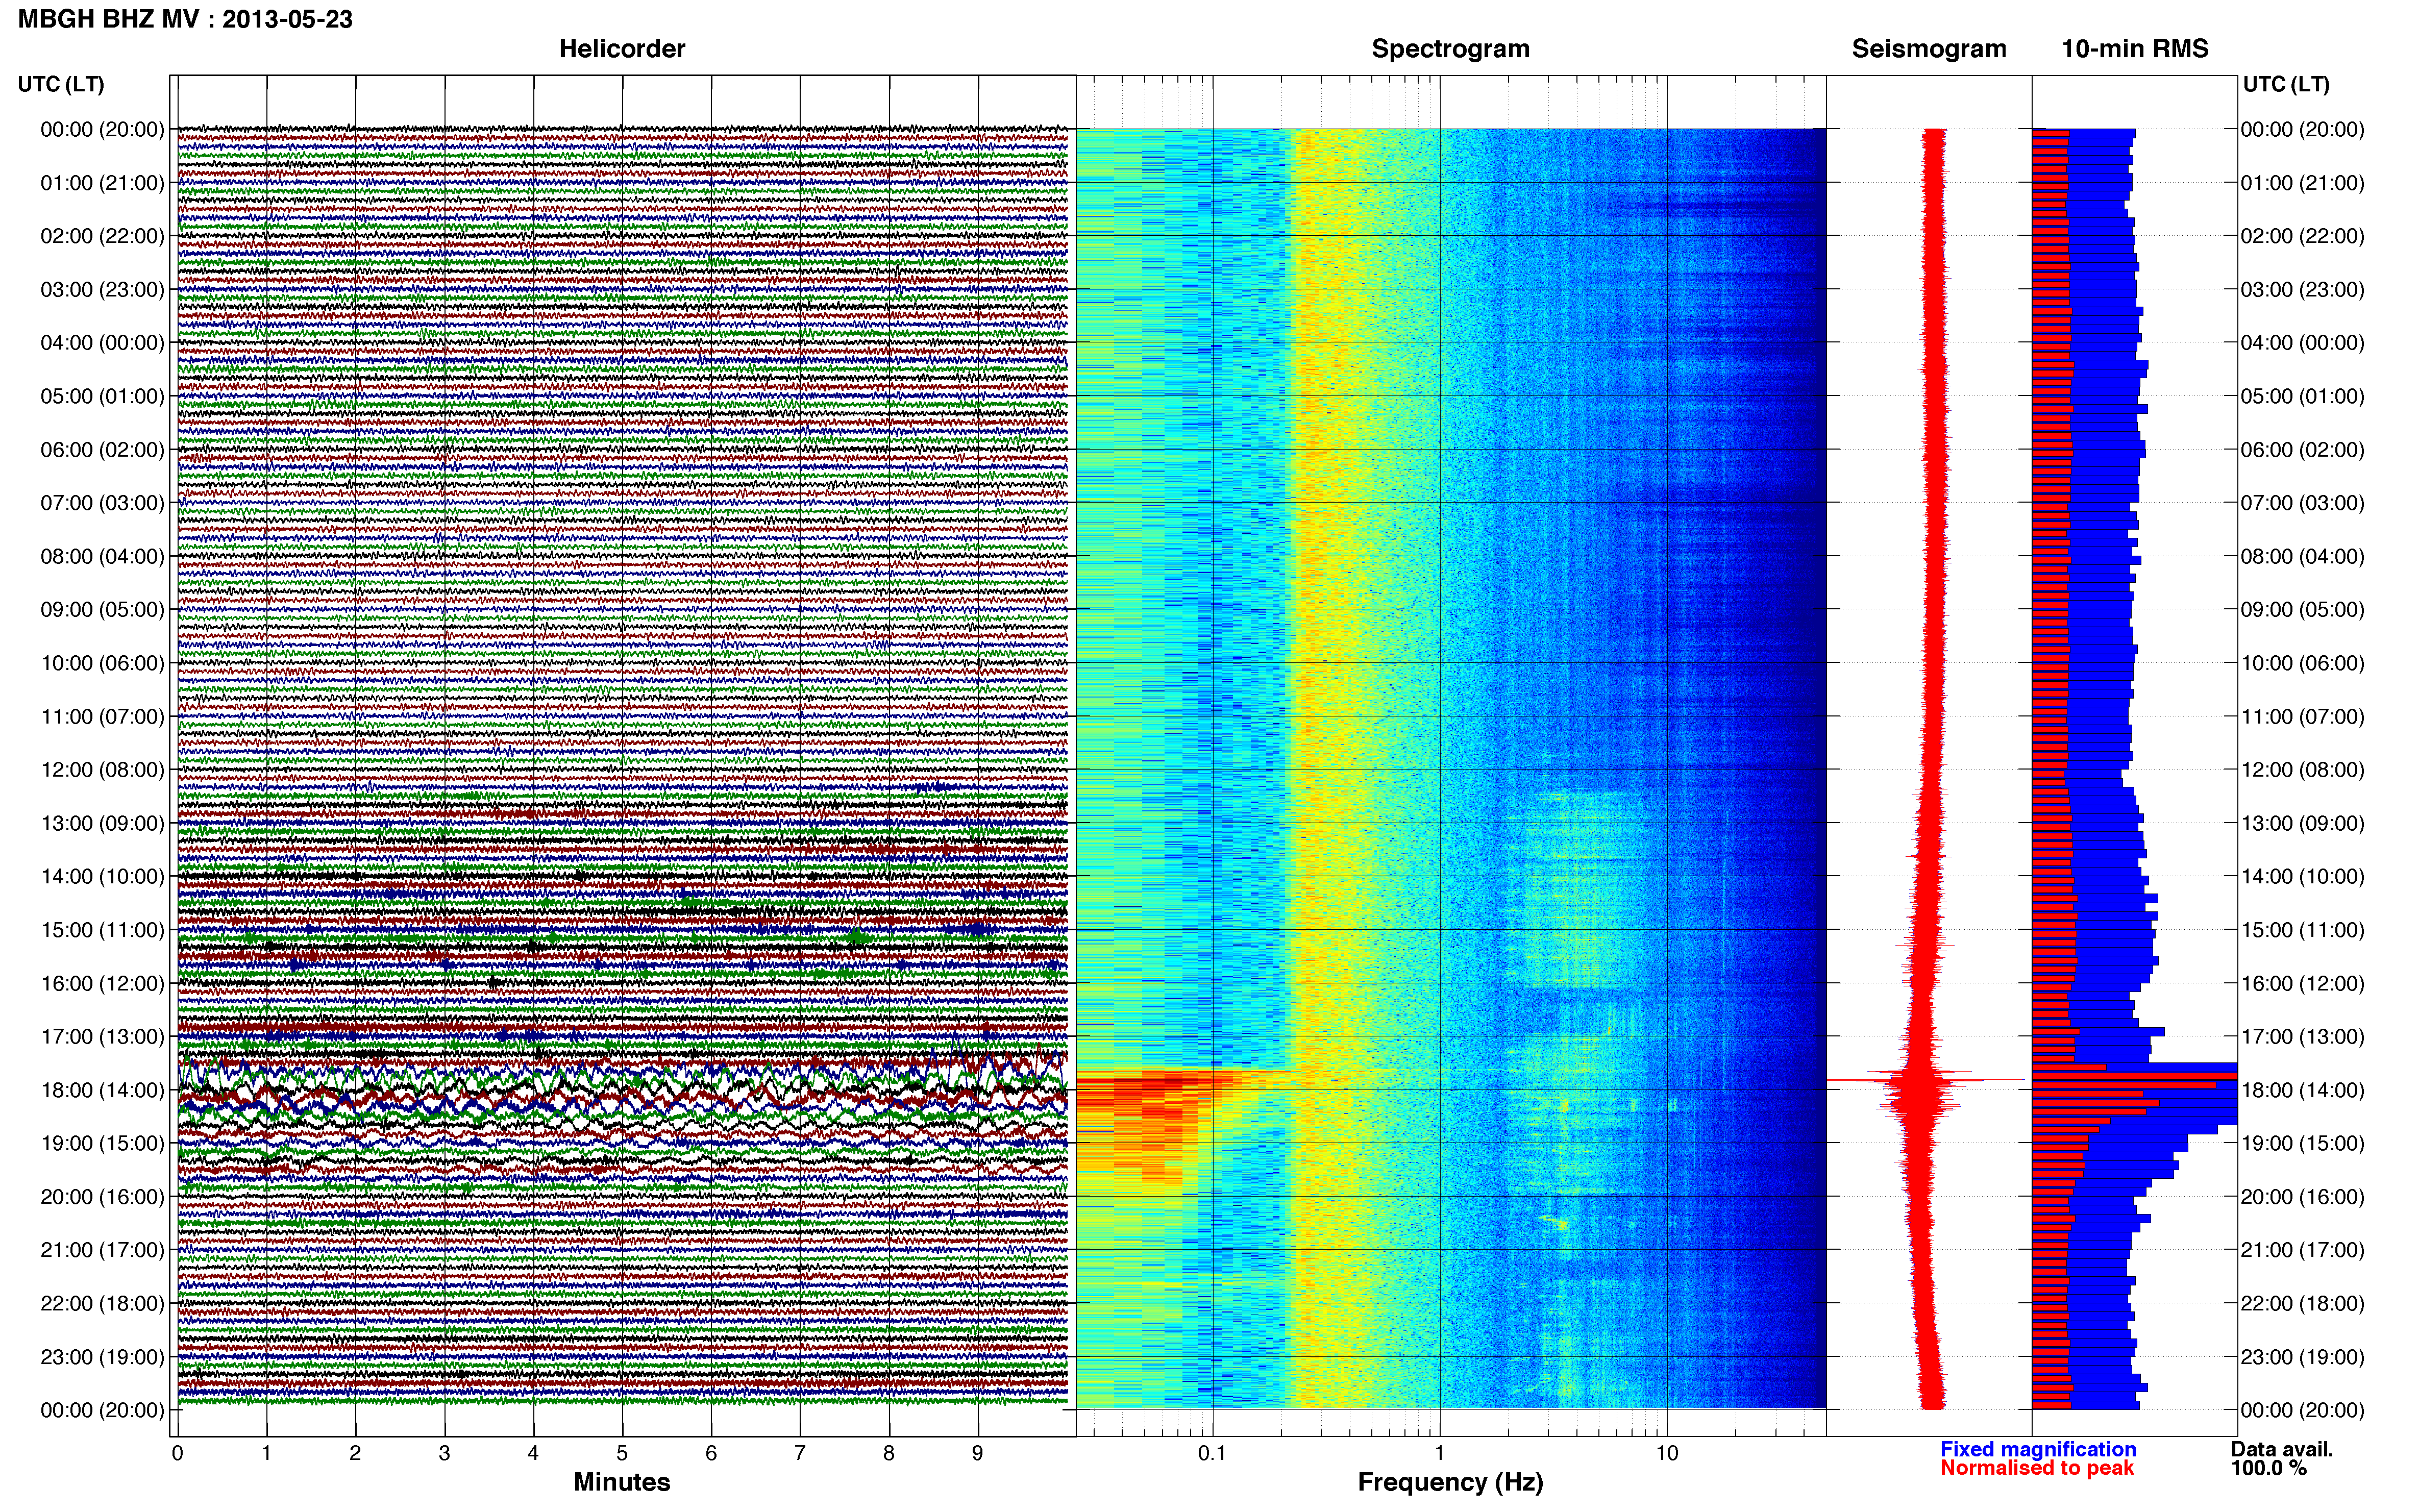Click the 'Spectrogram' panel heading

click(1450, 48)
